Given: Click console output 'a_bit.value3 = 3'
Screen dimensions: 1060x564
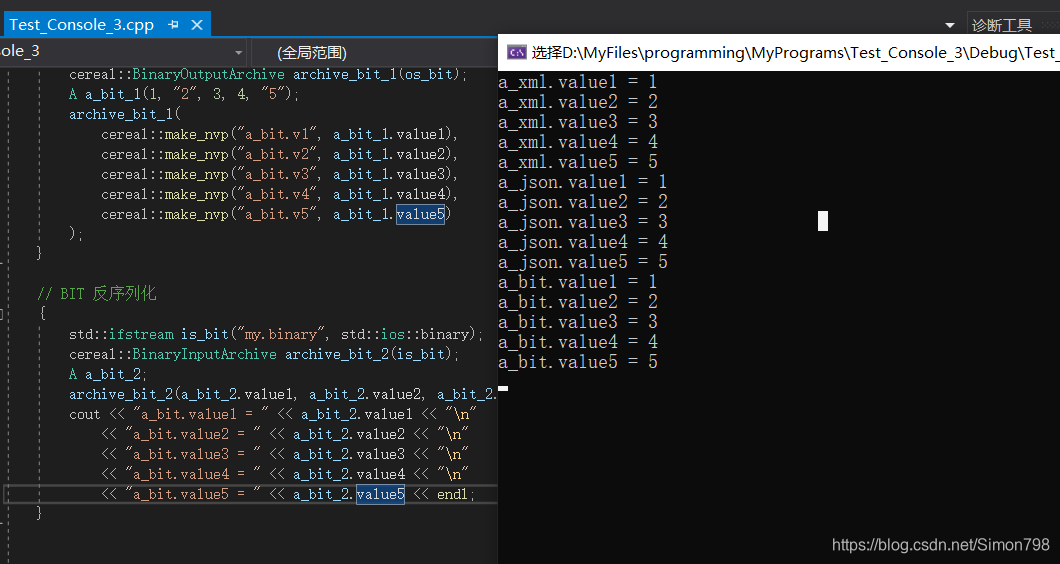Looking at the screenshot, I should click(x=578, y=322).
